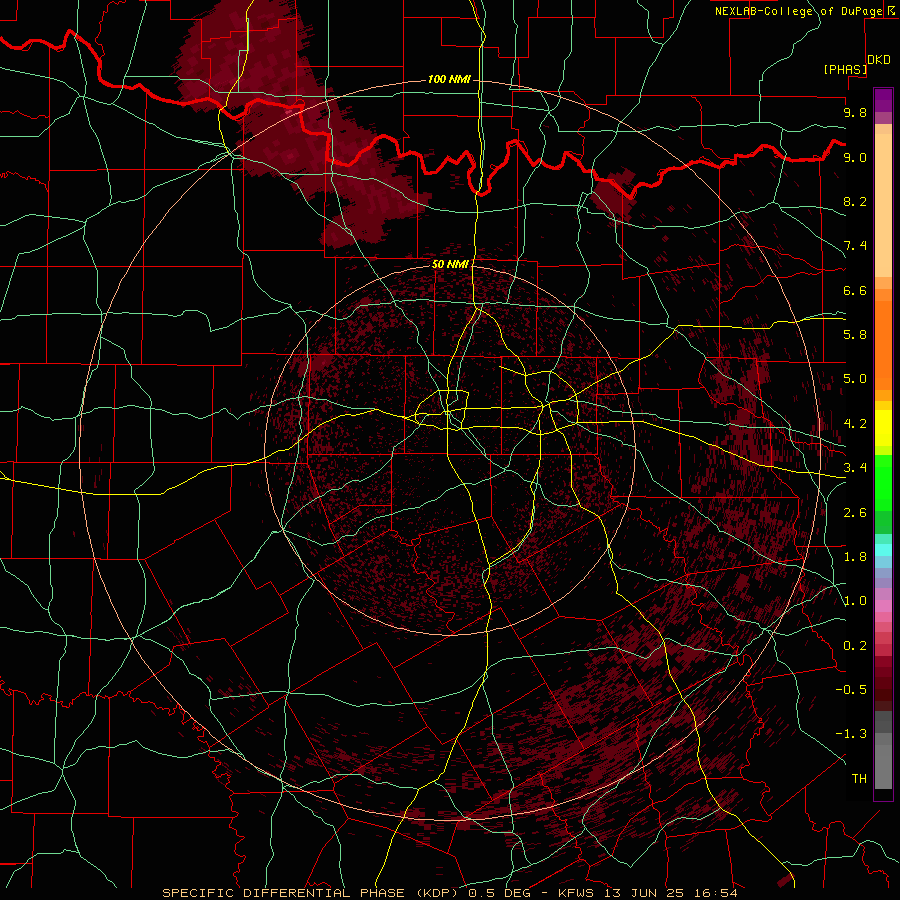
Task: Click the 0.2 scale value
Action: pyautogui.click(x=855, y=646)
